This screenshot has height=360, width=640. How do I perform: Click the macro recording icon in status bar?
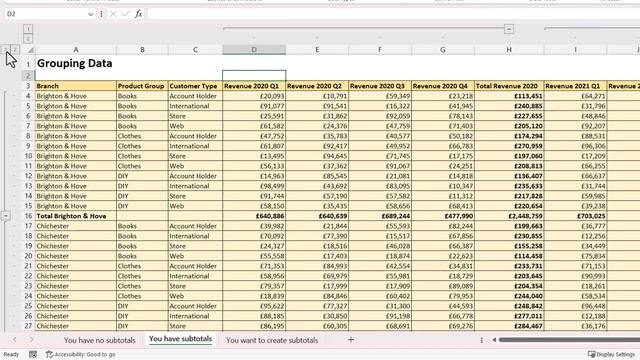pos(33,354)
